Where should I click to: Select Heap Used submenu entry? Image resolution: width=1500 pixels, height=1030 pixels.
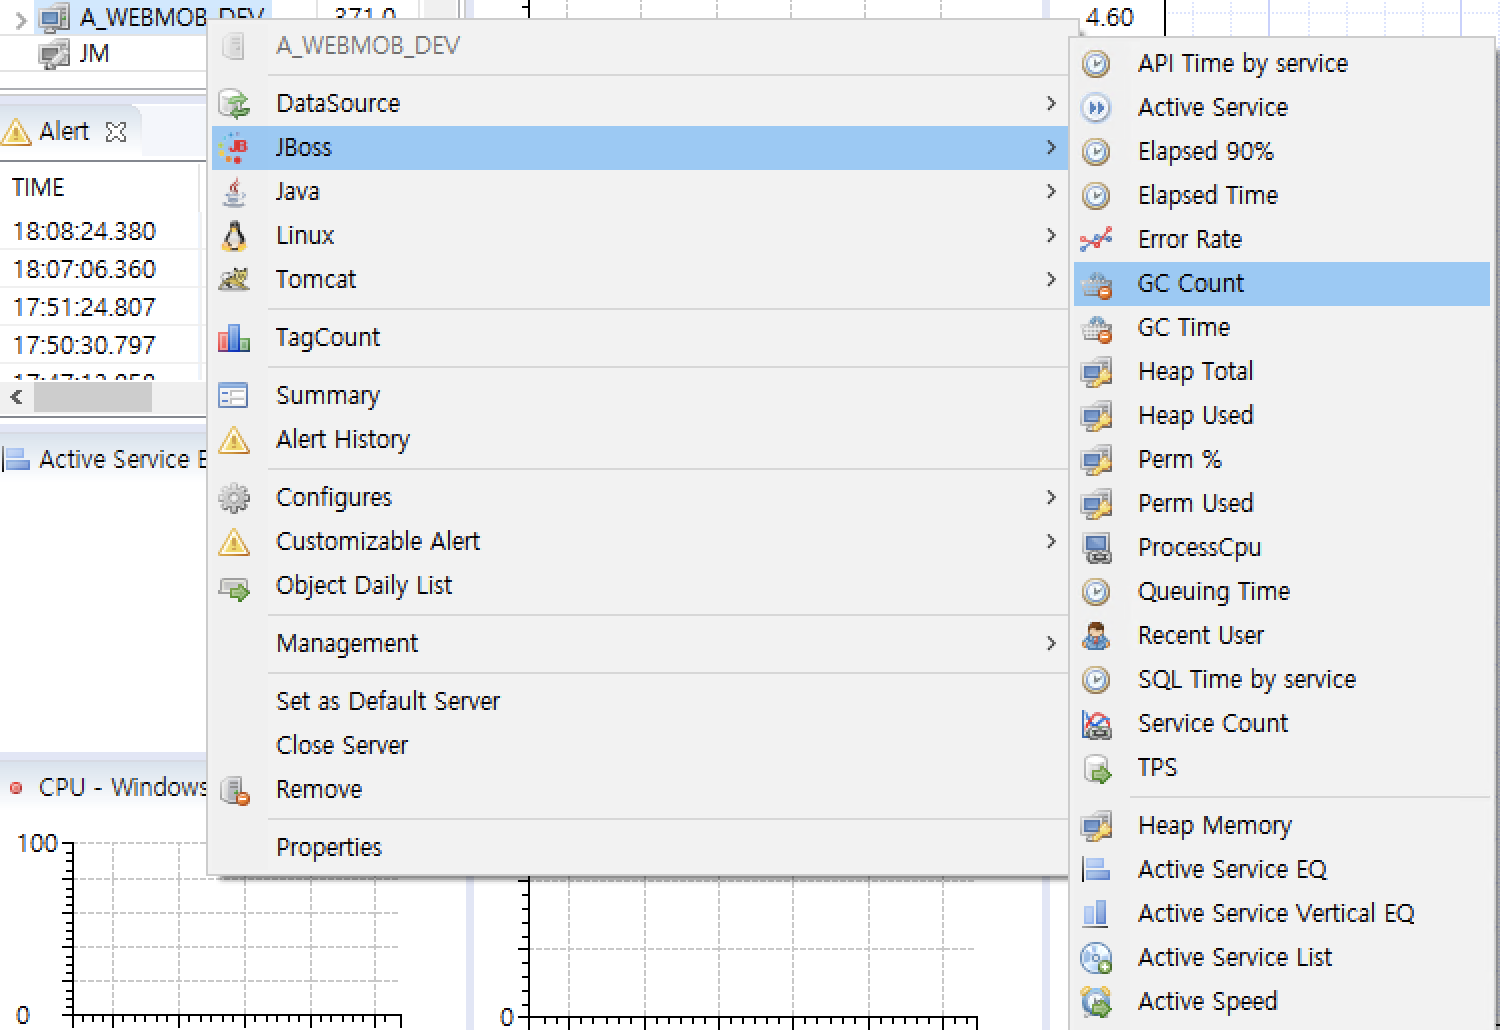pyautogui.click(x=1282, y=415)
